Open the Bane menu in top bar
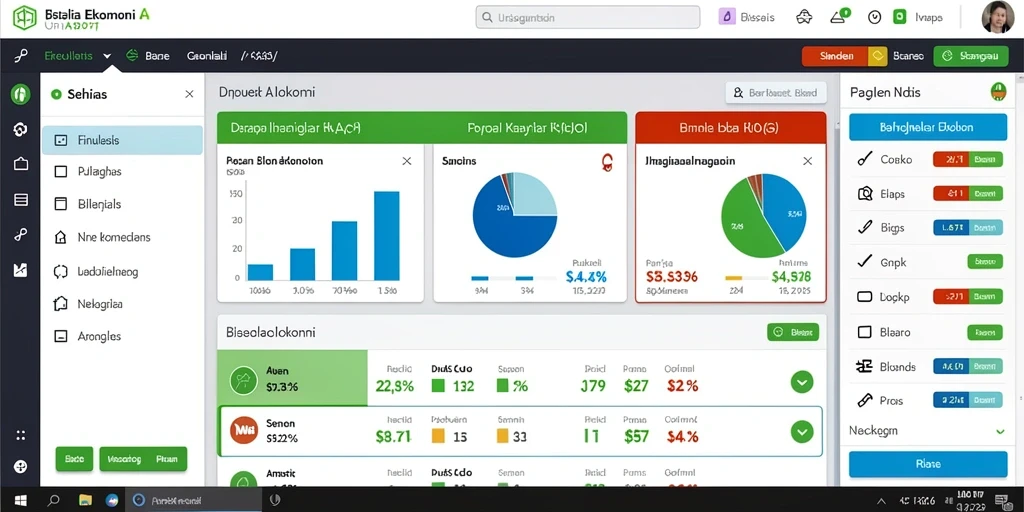This screenshot has height=512, width=1024. 148,56
